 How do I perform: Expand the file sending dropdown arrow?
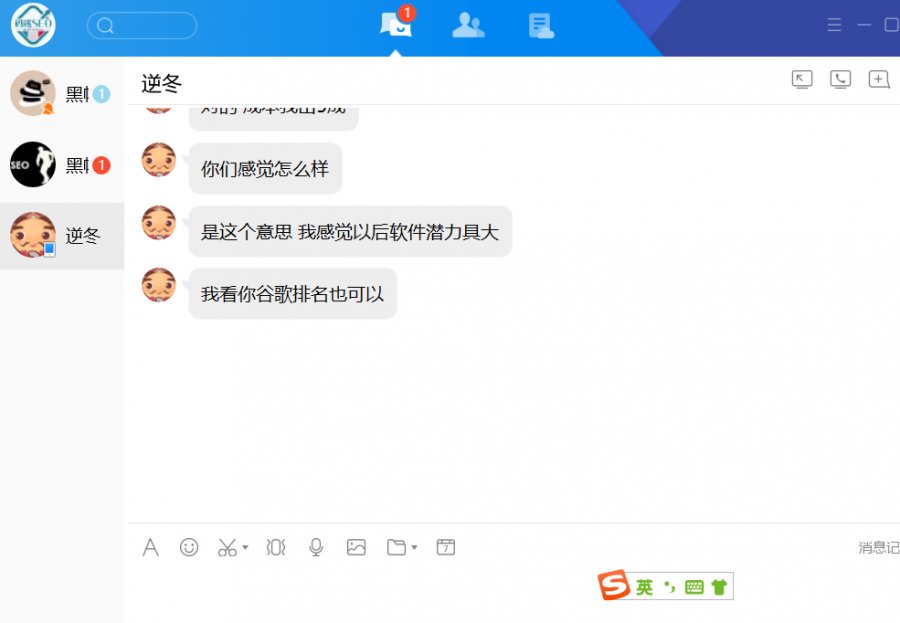point(414,548)
